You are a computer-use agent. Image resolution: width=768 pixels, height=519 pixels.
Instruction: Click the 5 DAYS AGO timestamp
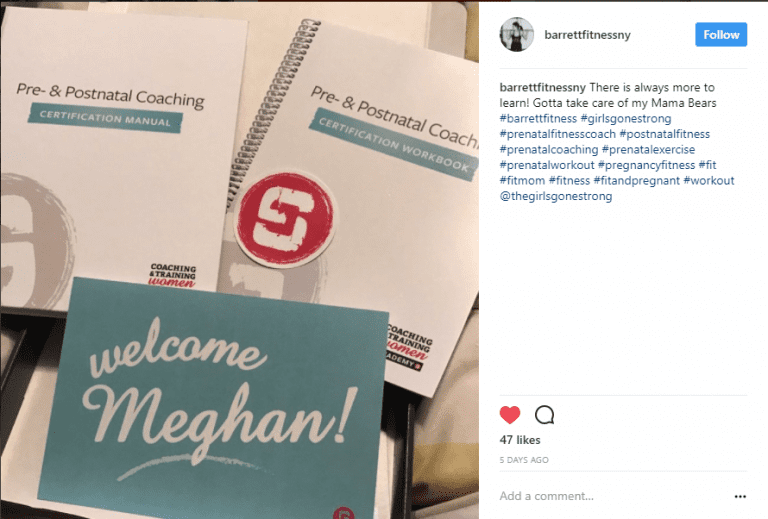524,460
